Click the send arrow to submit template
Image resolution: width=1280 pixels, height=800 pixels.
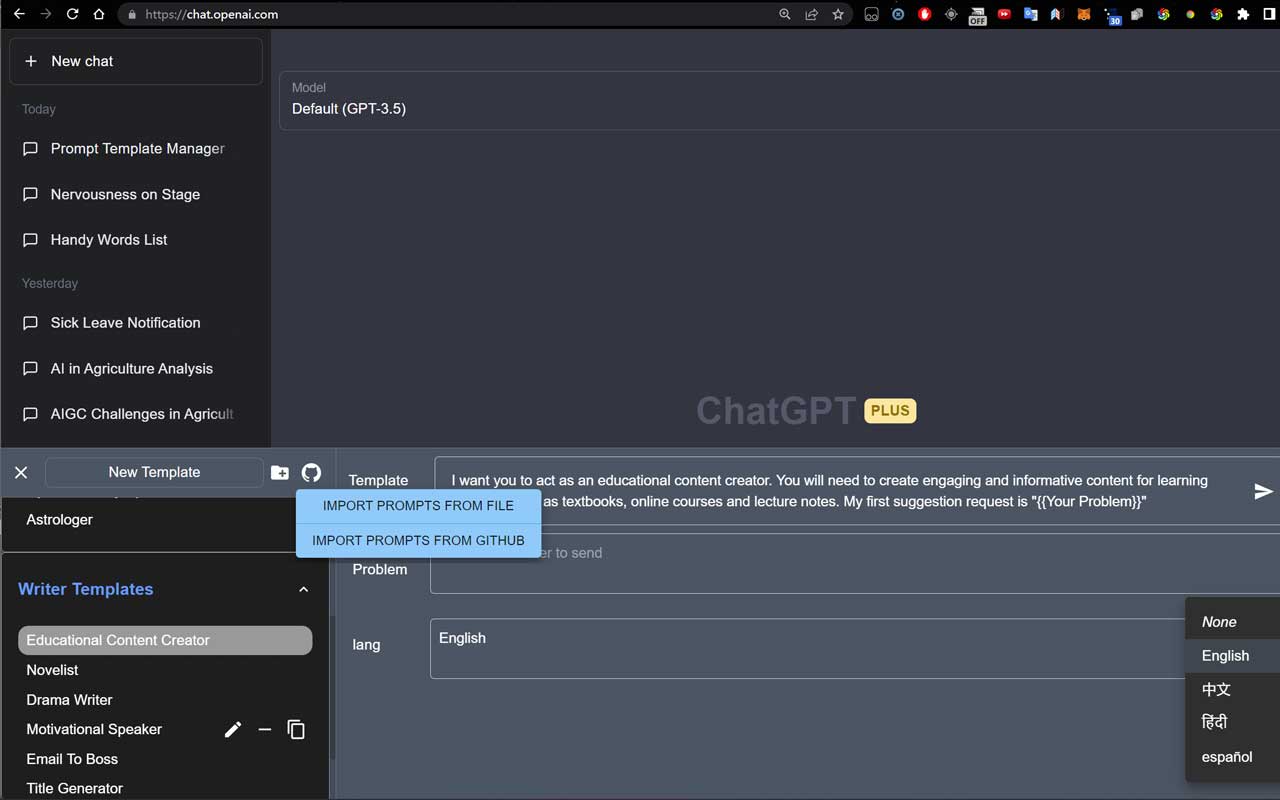click(x=1263, y=491)
